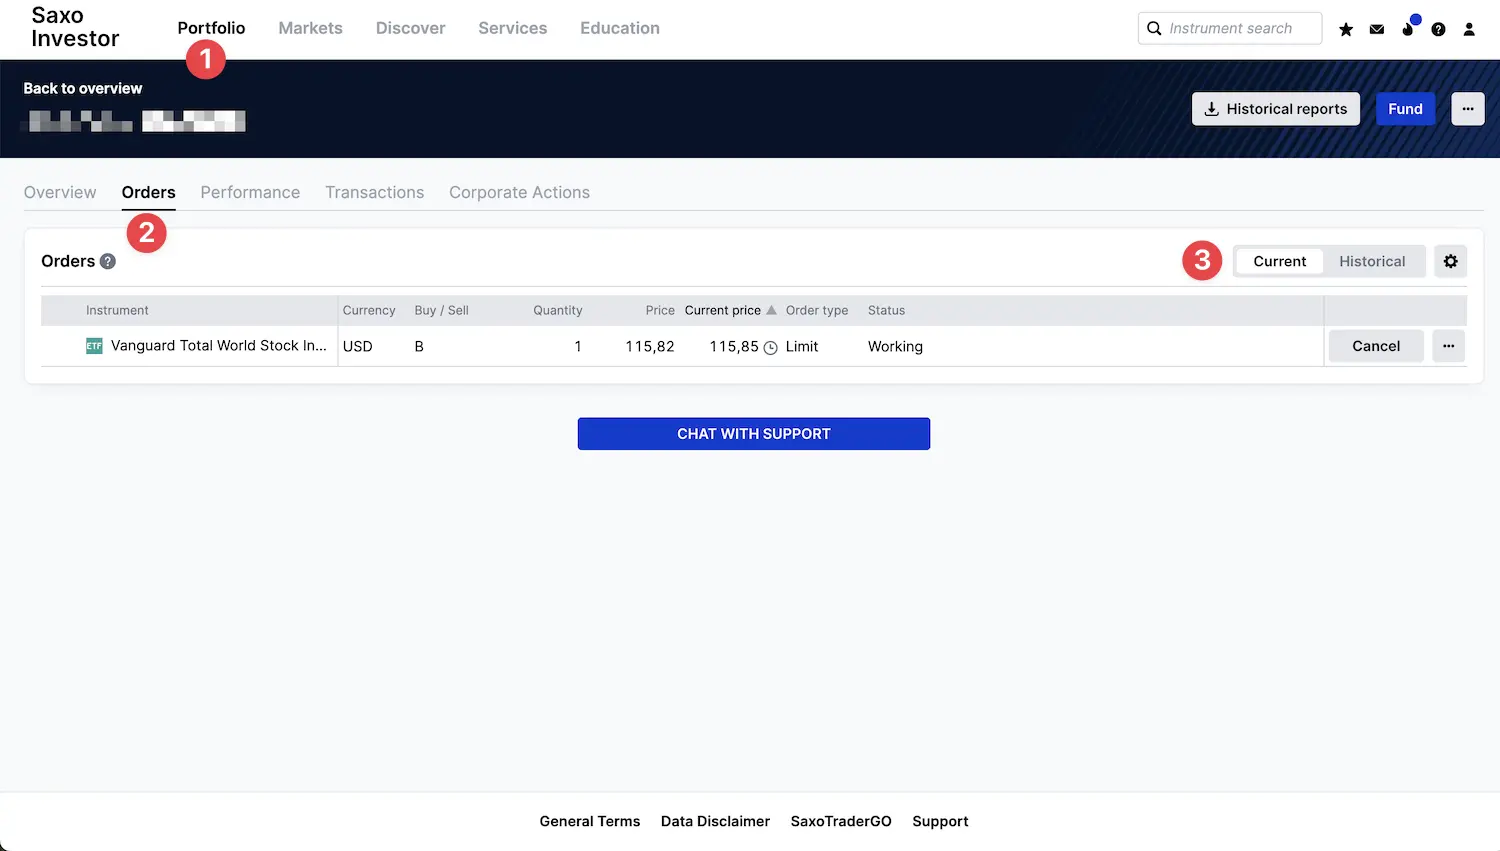
Task: Click the current price 115,85
Action: 734,346
